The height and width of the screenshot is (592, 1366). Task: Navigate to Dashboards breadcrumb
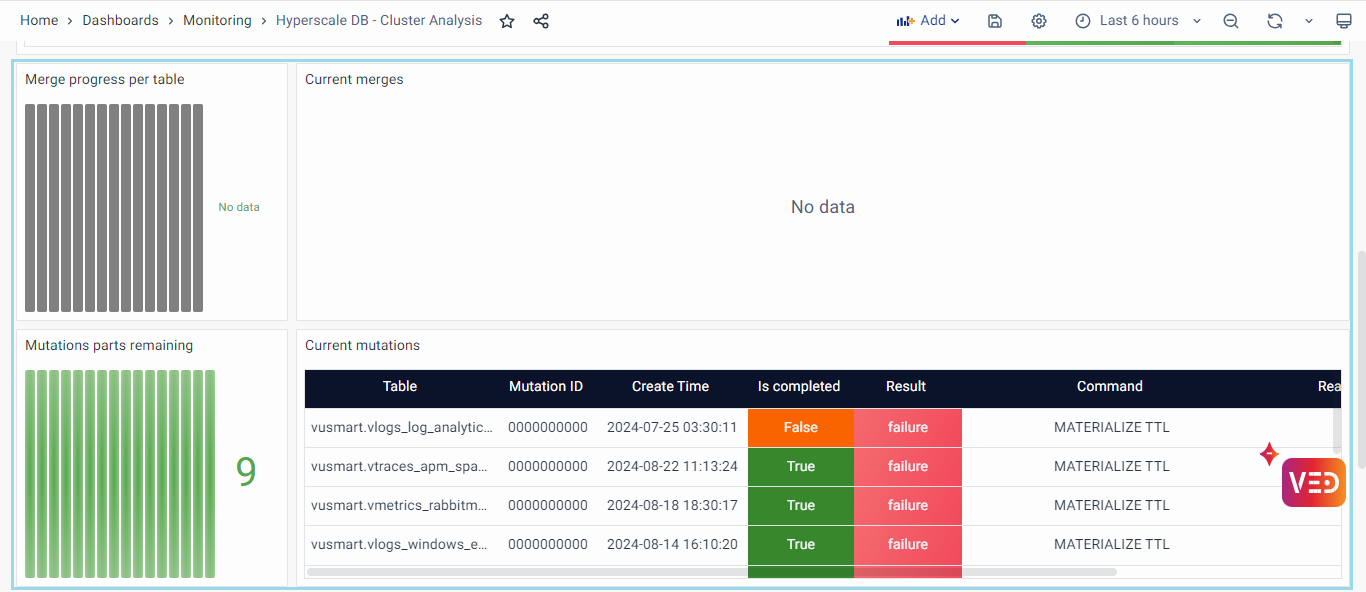(x=120, y=21)
